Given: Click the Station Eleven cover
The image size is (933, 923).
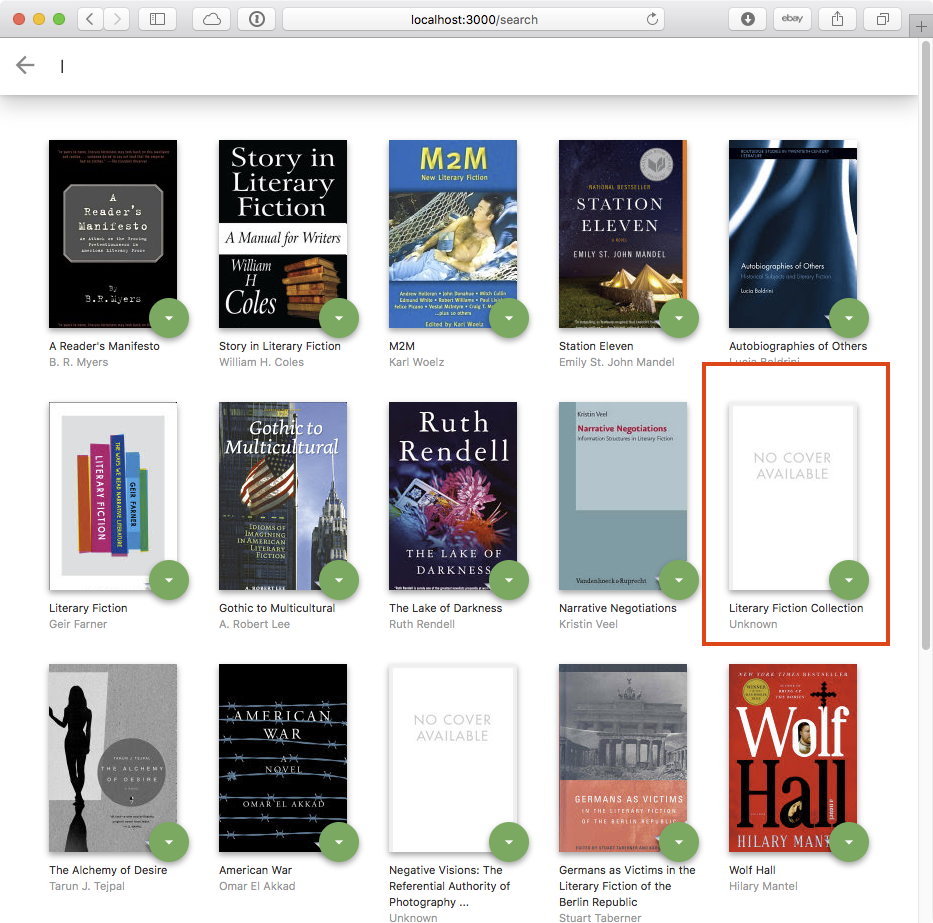Looking at the screenshot, I should (x=623, y=234).
